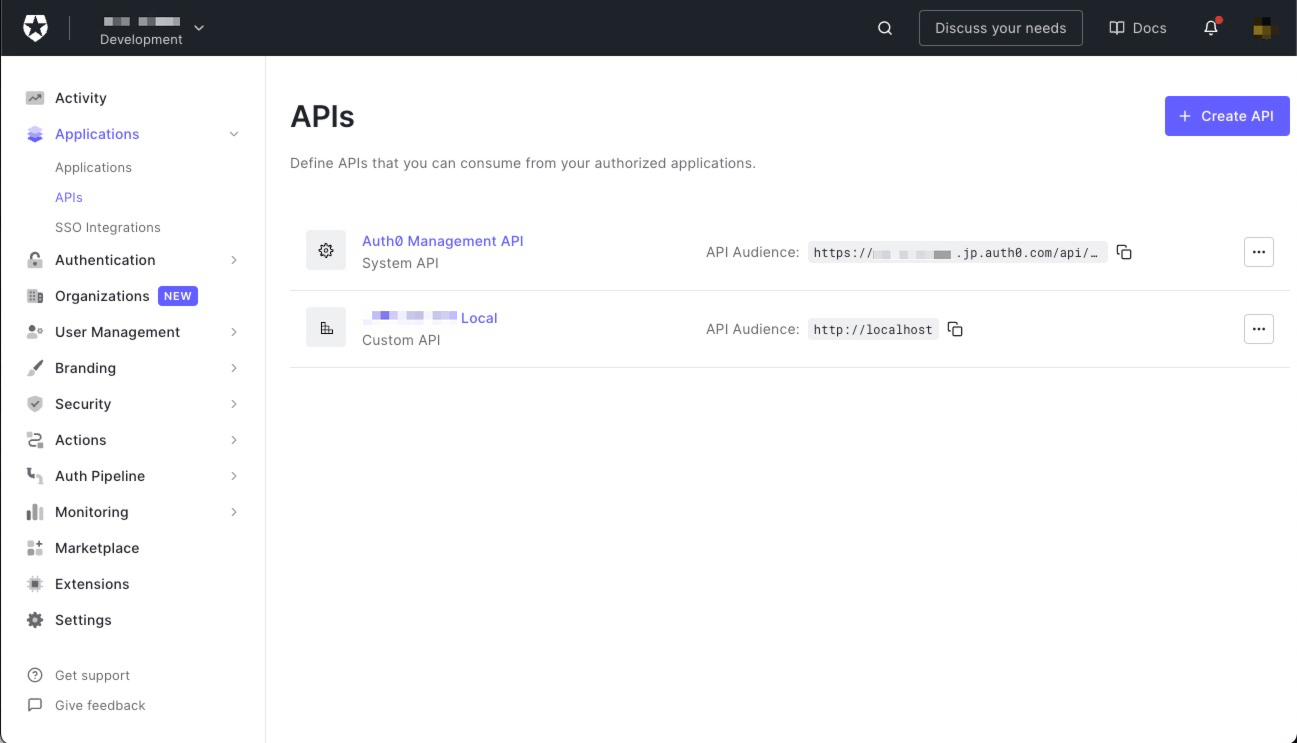Click the Docs icon in the top bar
The image size is (1297, 743).
1116,27
